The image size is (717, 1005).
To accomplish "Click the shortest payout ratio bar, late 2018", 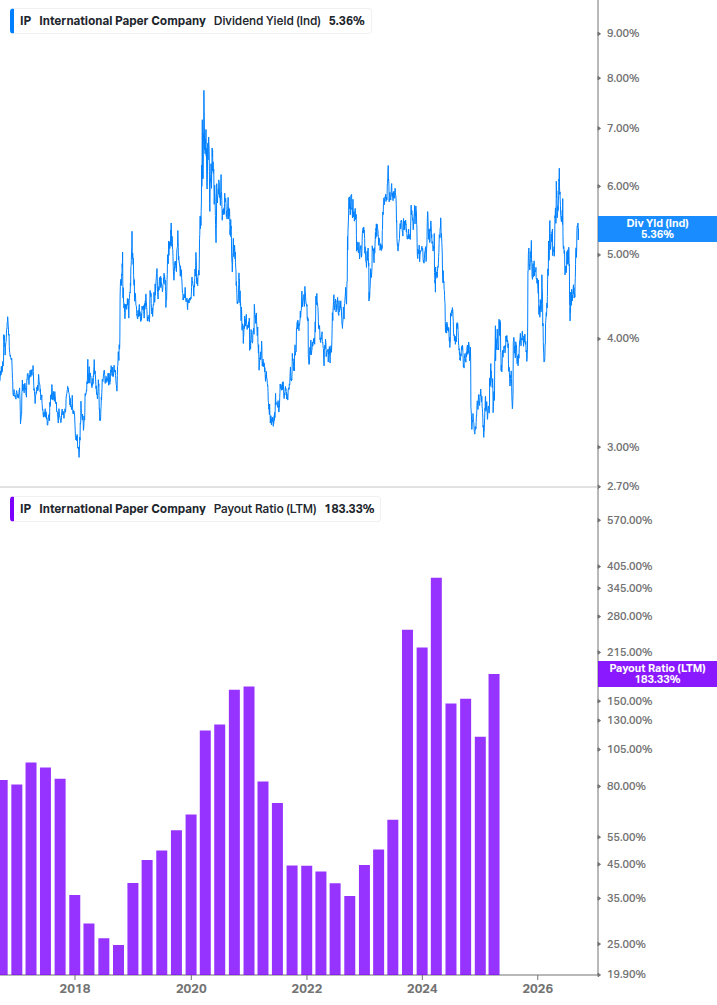I will coord(119,960).
